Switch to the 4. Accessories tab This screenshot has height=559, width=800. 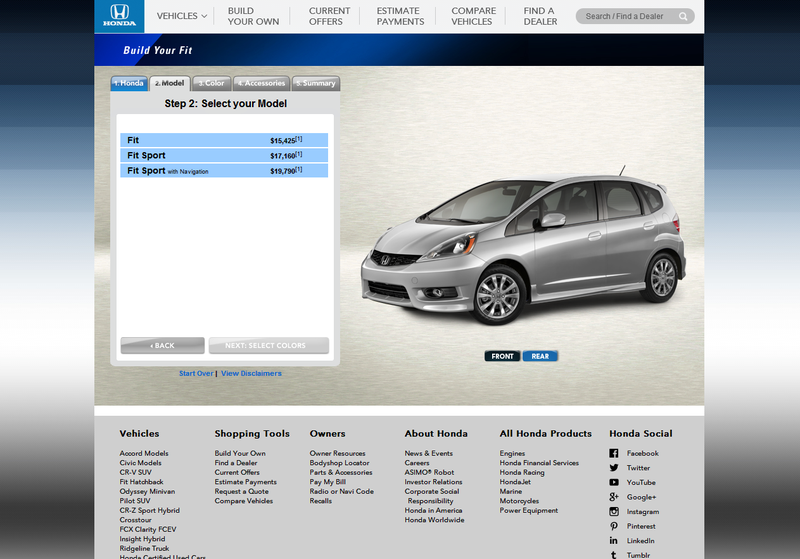[262, 83]
